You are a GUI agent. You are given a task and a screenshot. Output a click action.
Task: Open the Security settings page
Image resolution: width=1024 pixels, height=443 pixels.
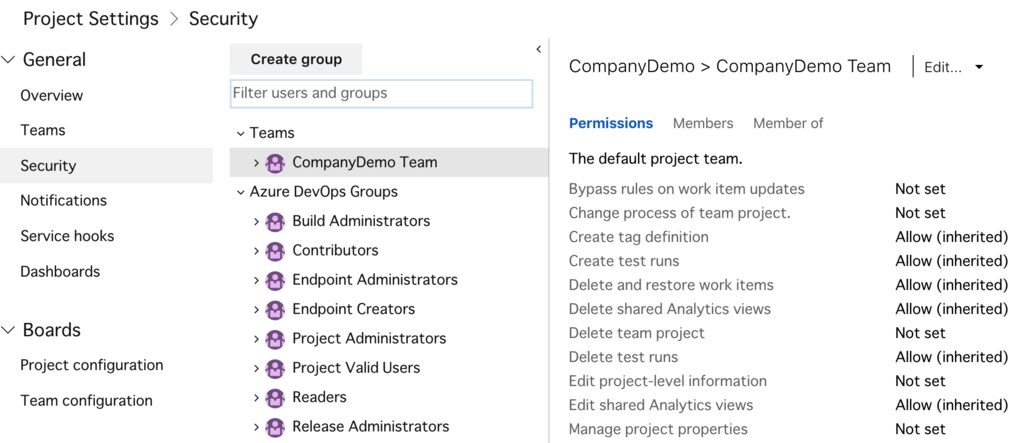coord(106,165)
